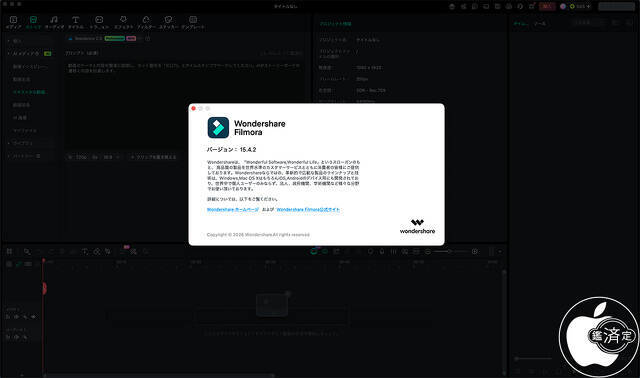
Task: Expand the AI Media sidebar section
Action: pos(9,53)
